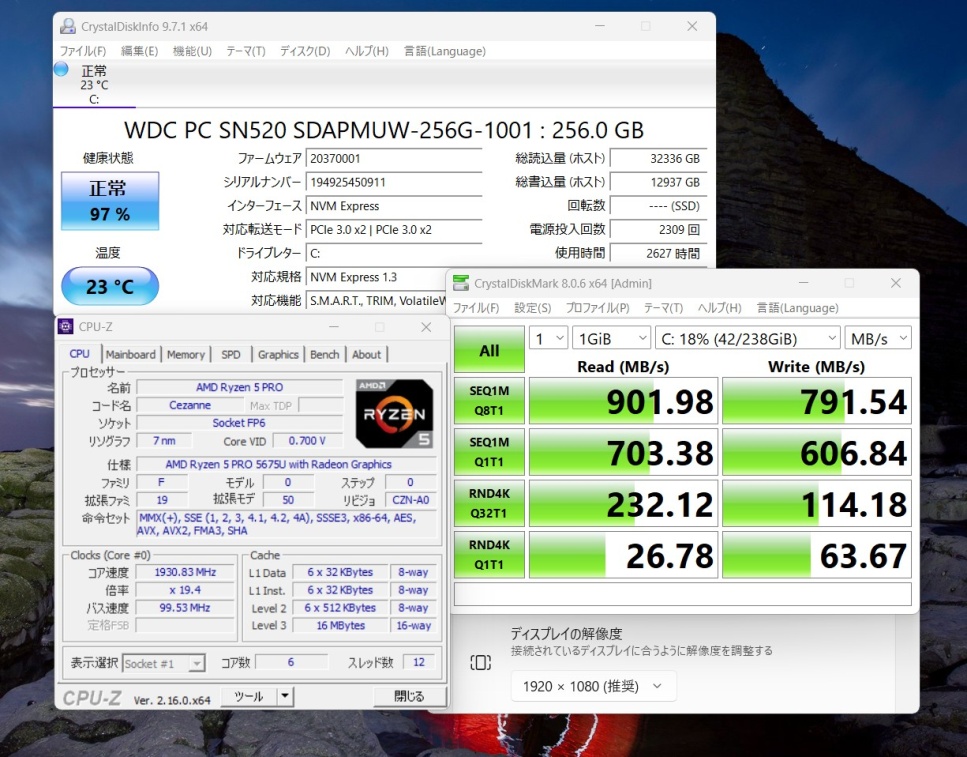Open ヘルプ(H) menu in CrystalDiskMark
The width and height of the screenshot is (967, 757).
pos(720,308)
